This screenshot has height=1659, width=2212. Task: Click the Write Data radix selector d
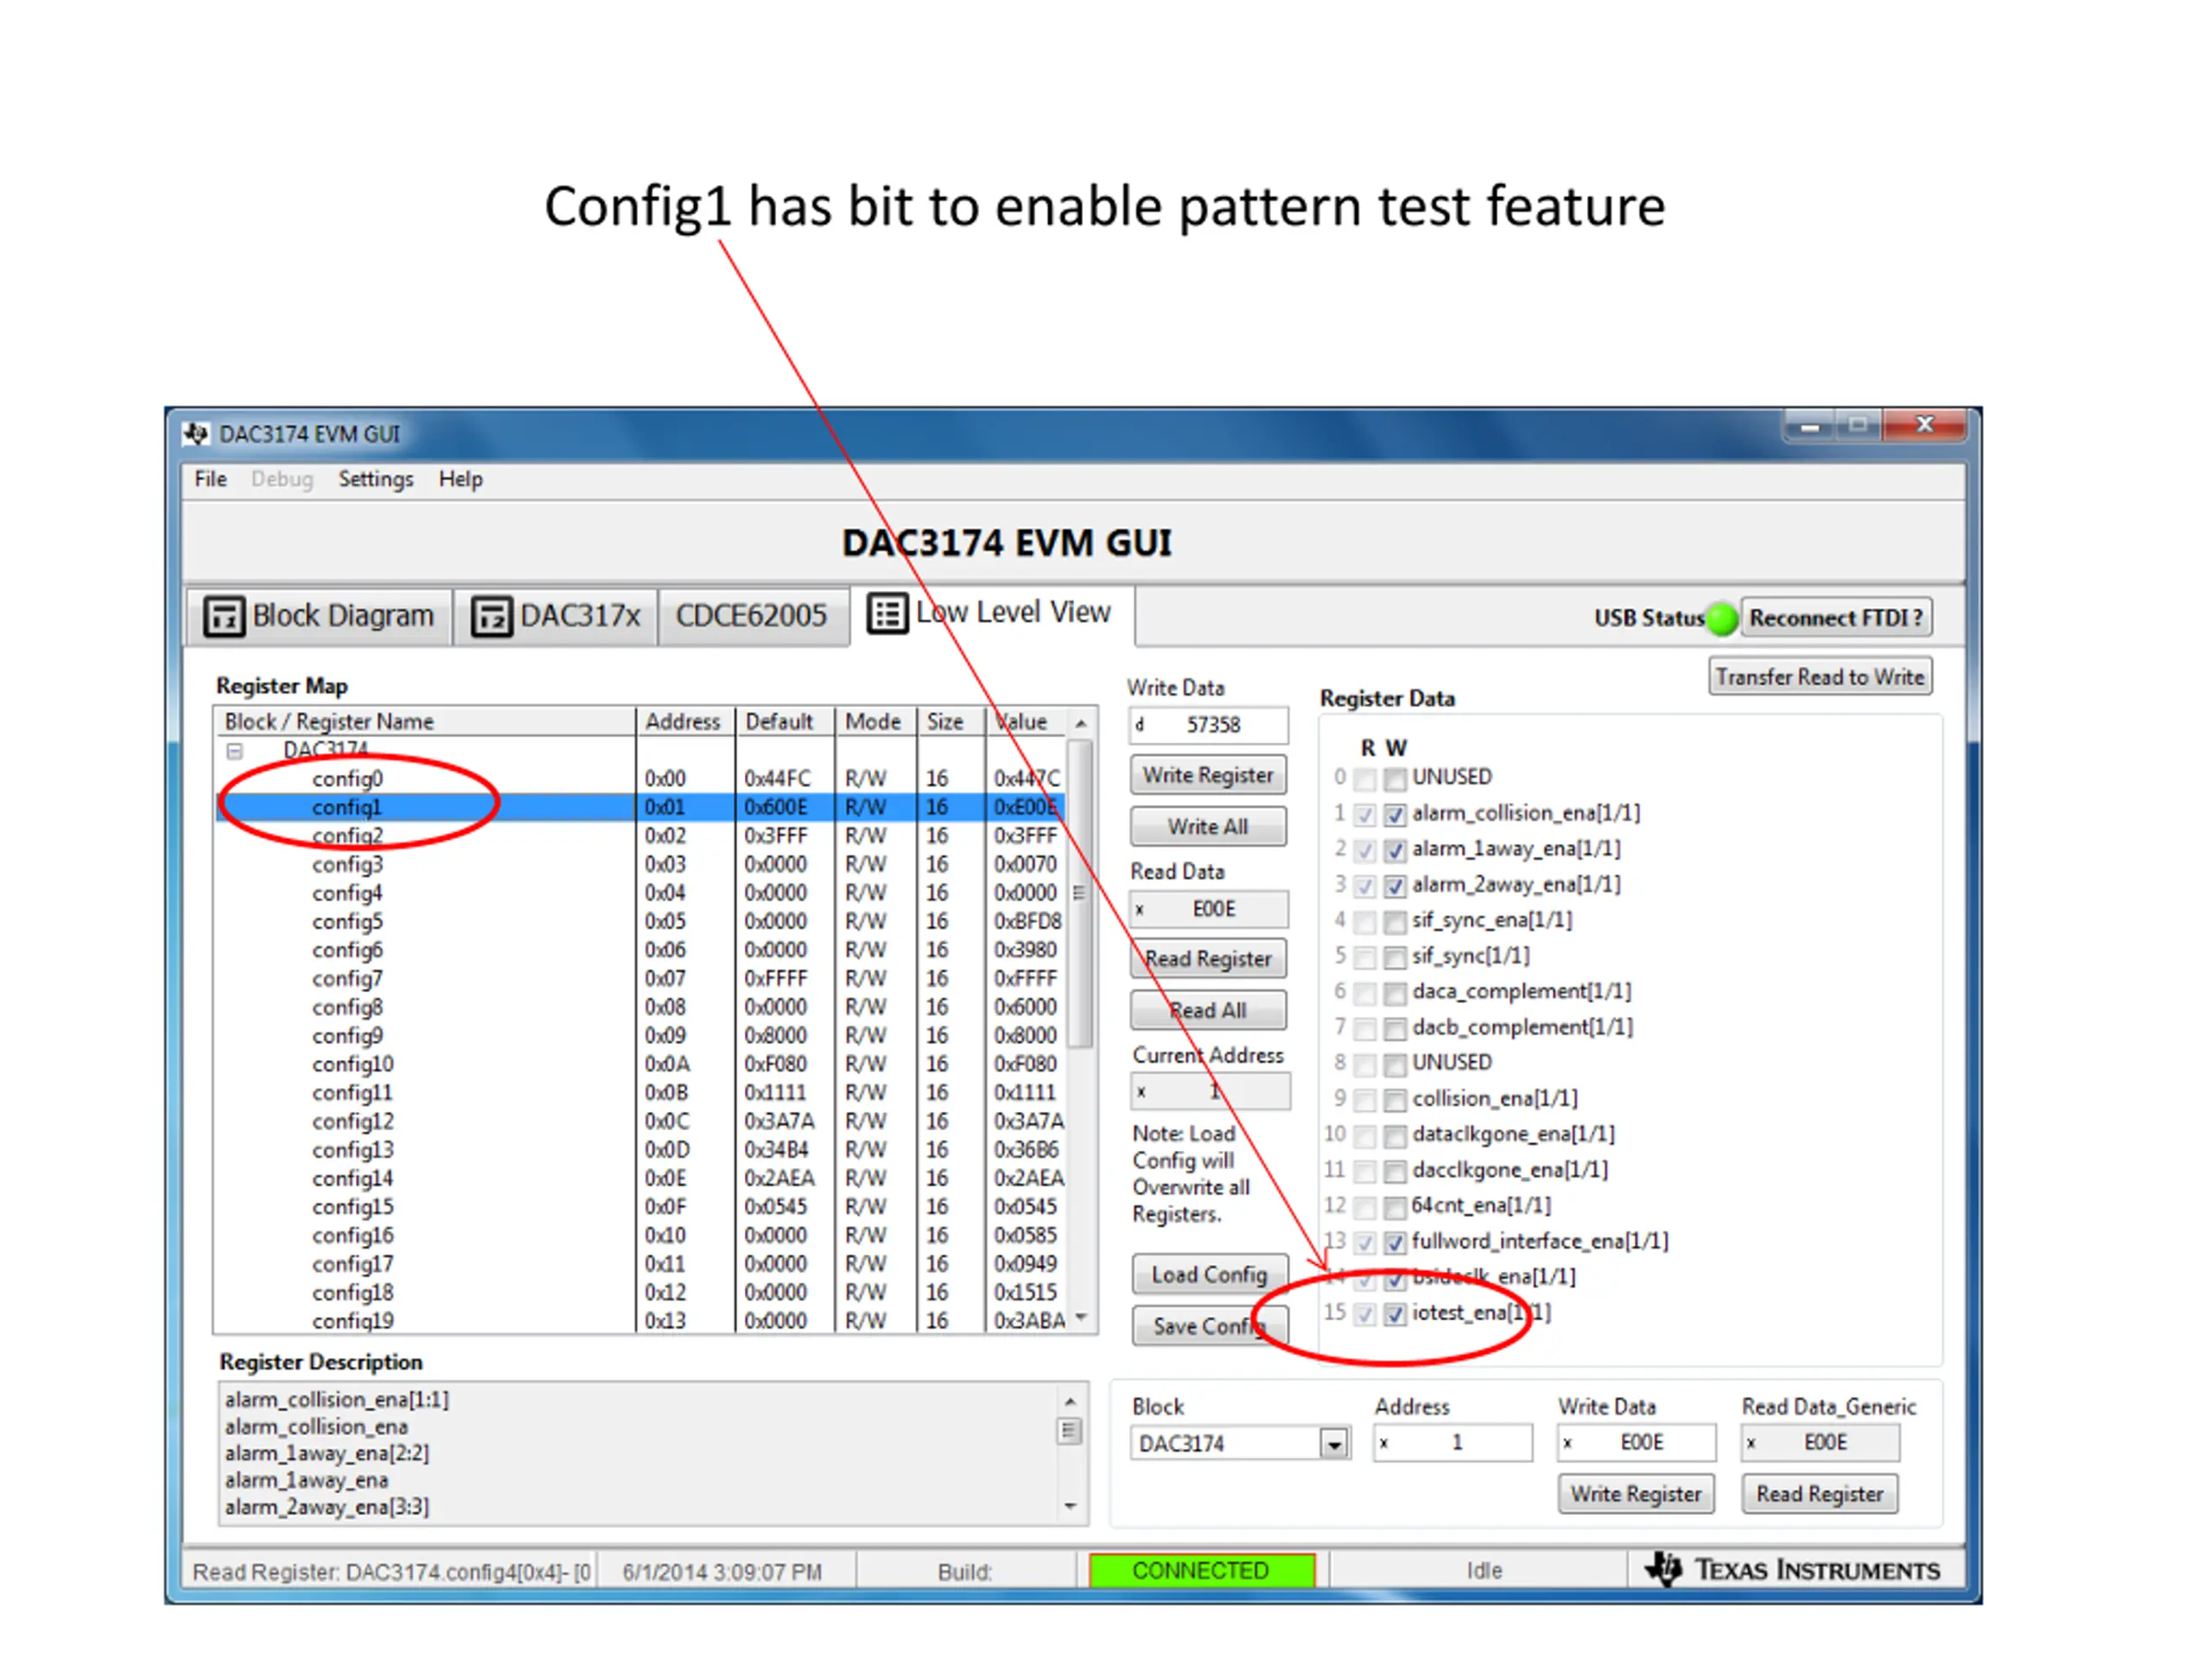(1140, 725)
